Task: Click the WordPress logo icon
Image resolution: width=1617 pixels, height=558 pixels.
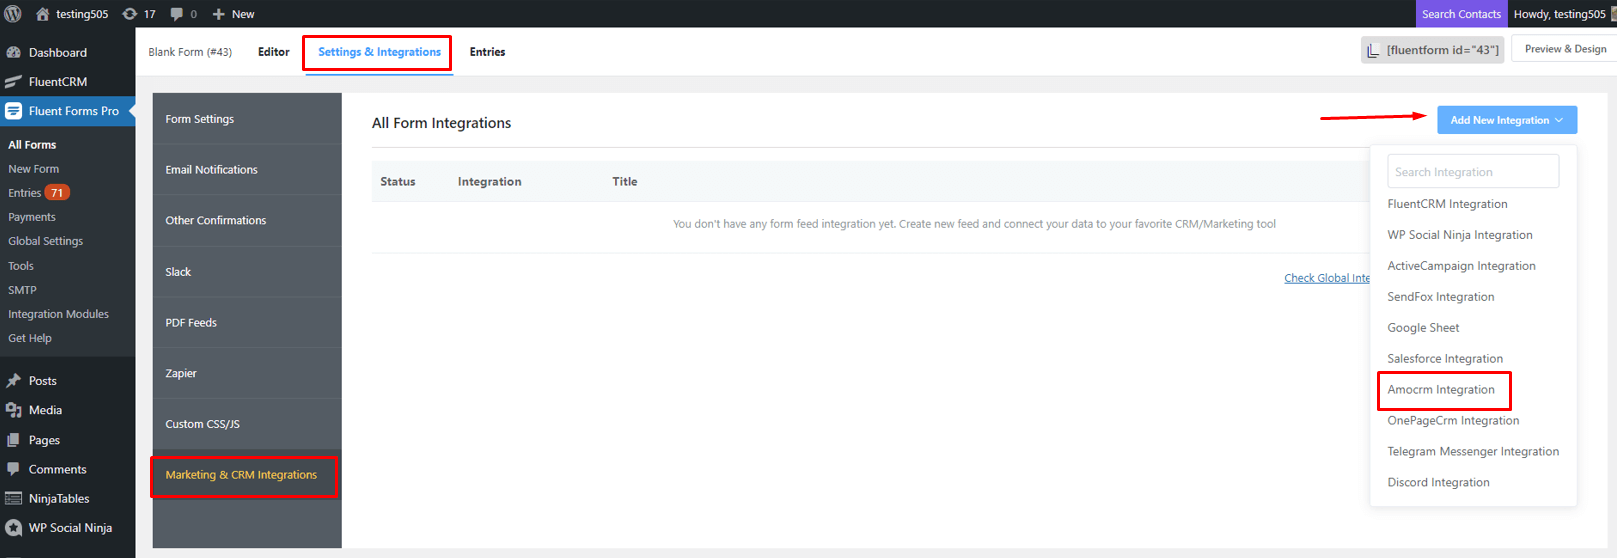Action: [13, 14]
